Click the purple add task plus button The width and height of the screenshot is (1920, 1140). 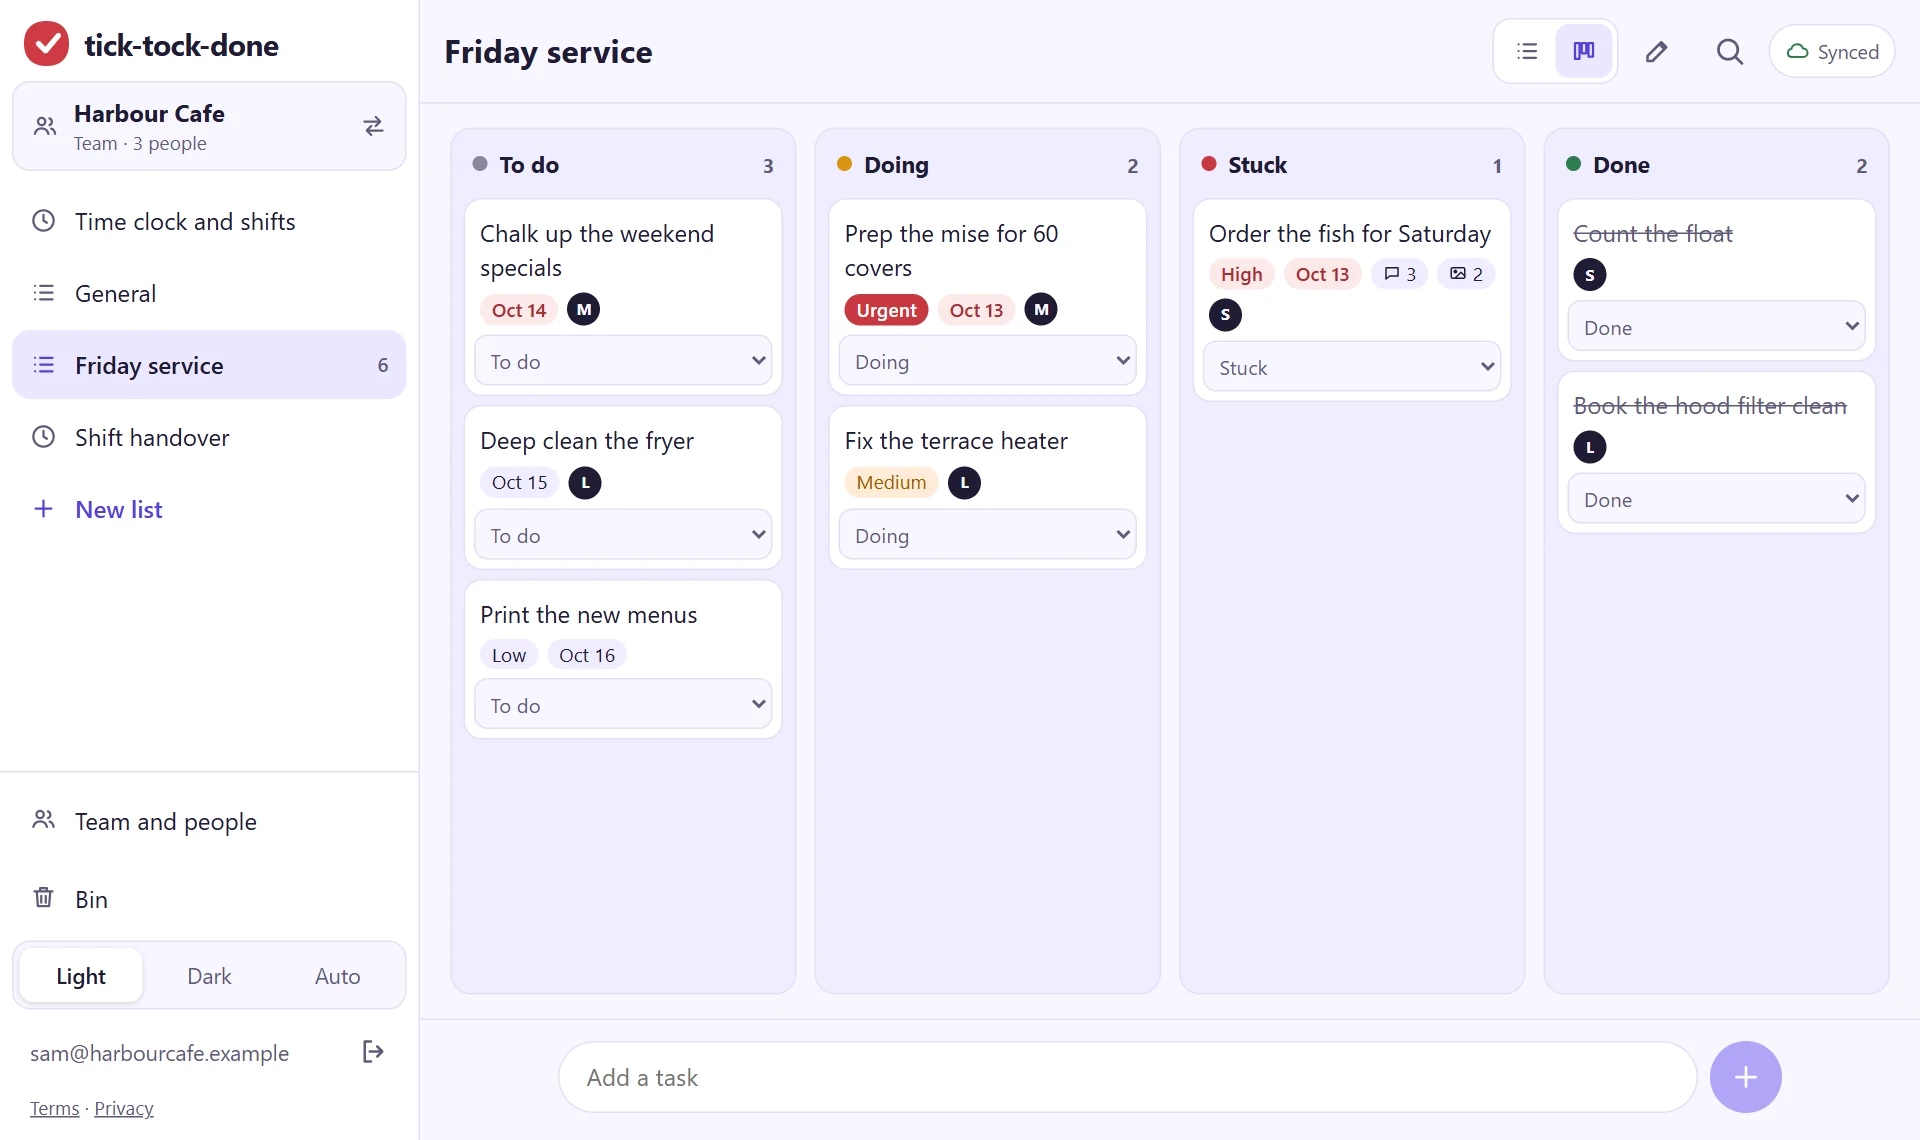(x=1746, y=1077)
